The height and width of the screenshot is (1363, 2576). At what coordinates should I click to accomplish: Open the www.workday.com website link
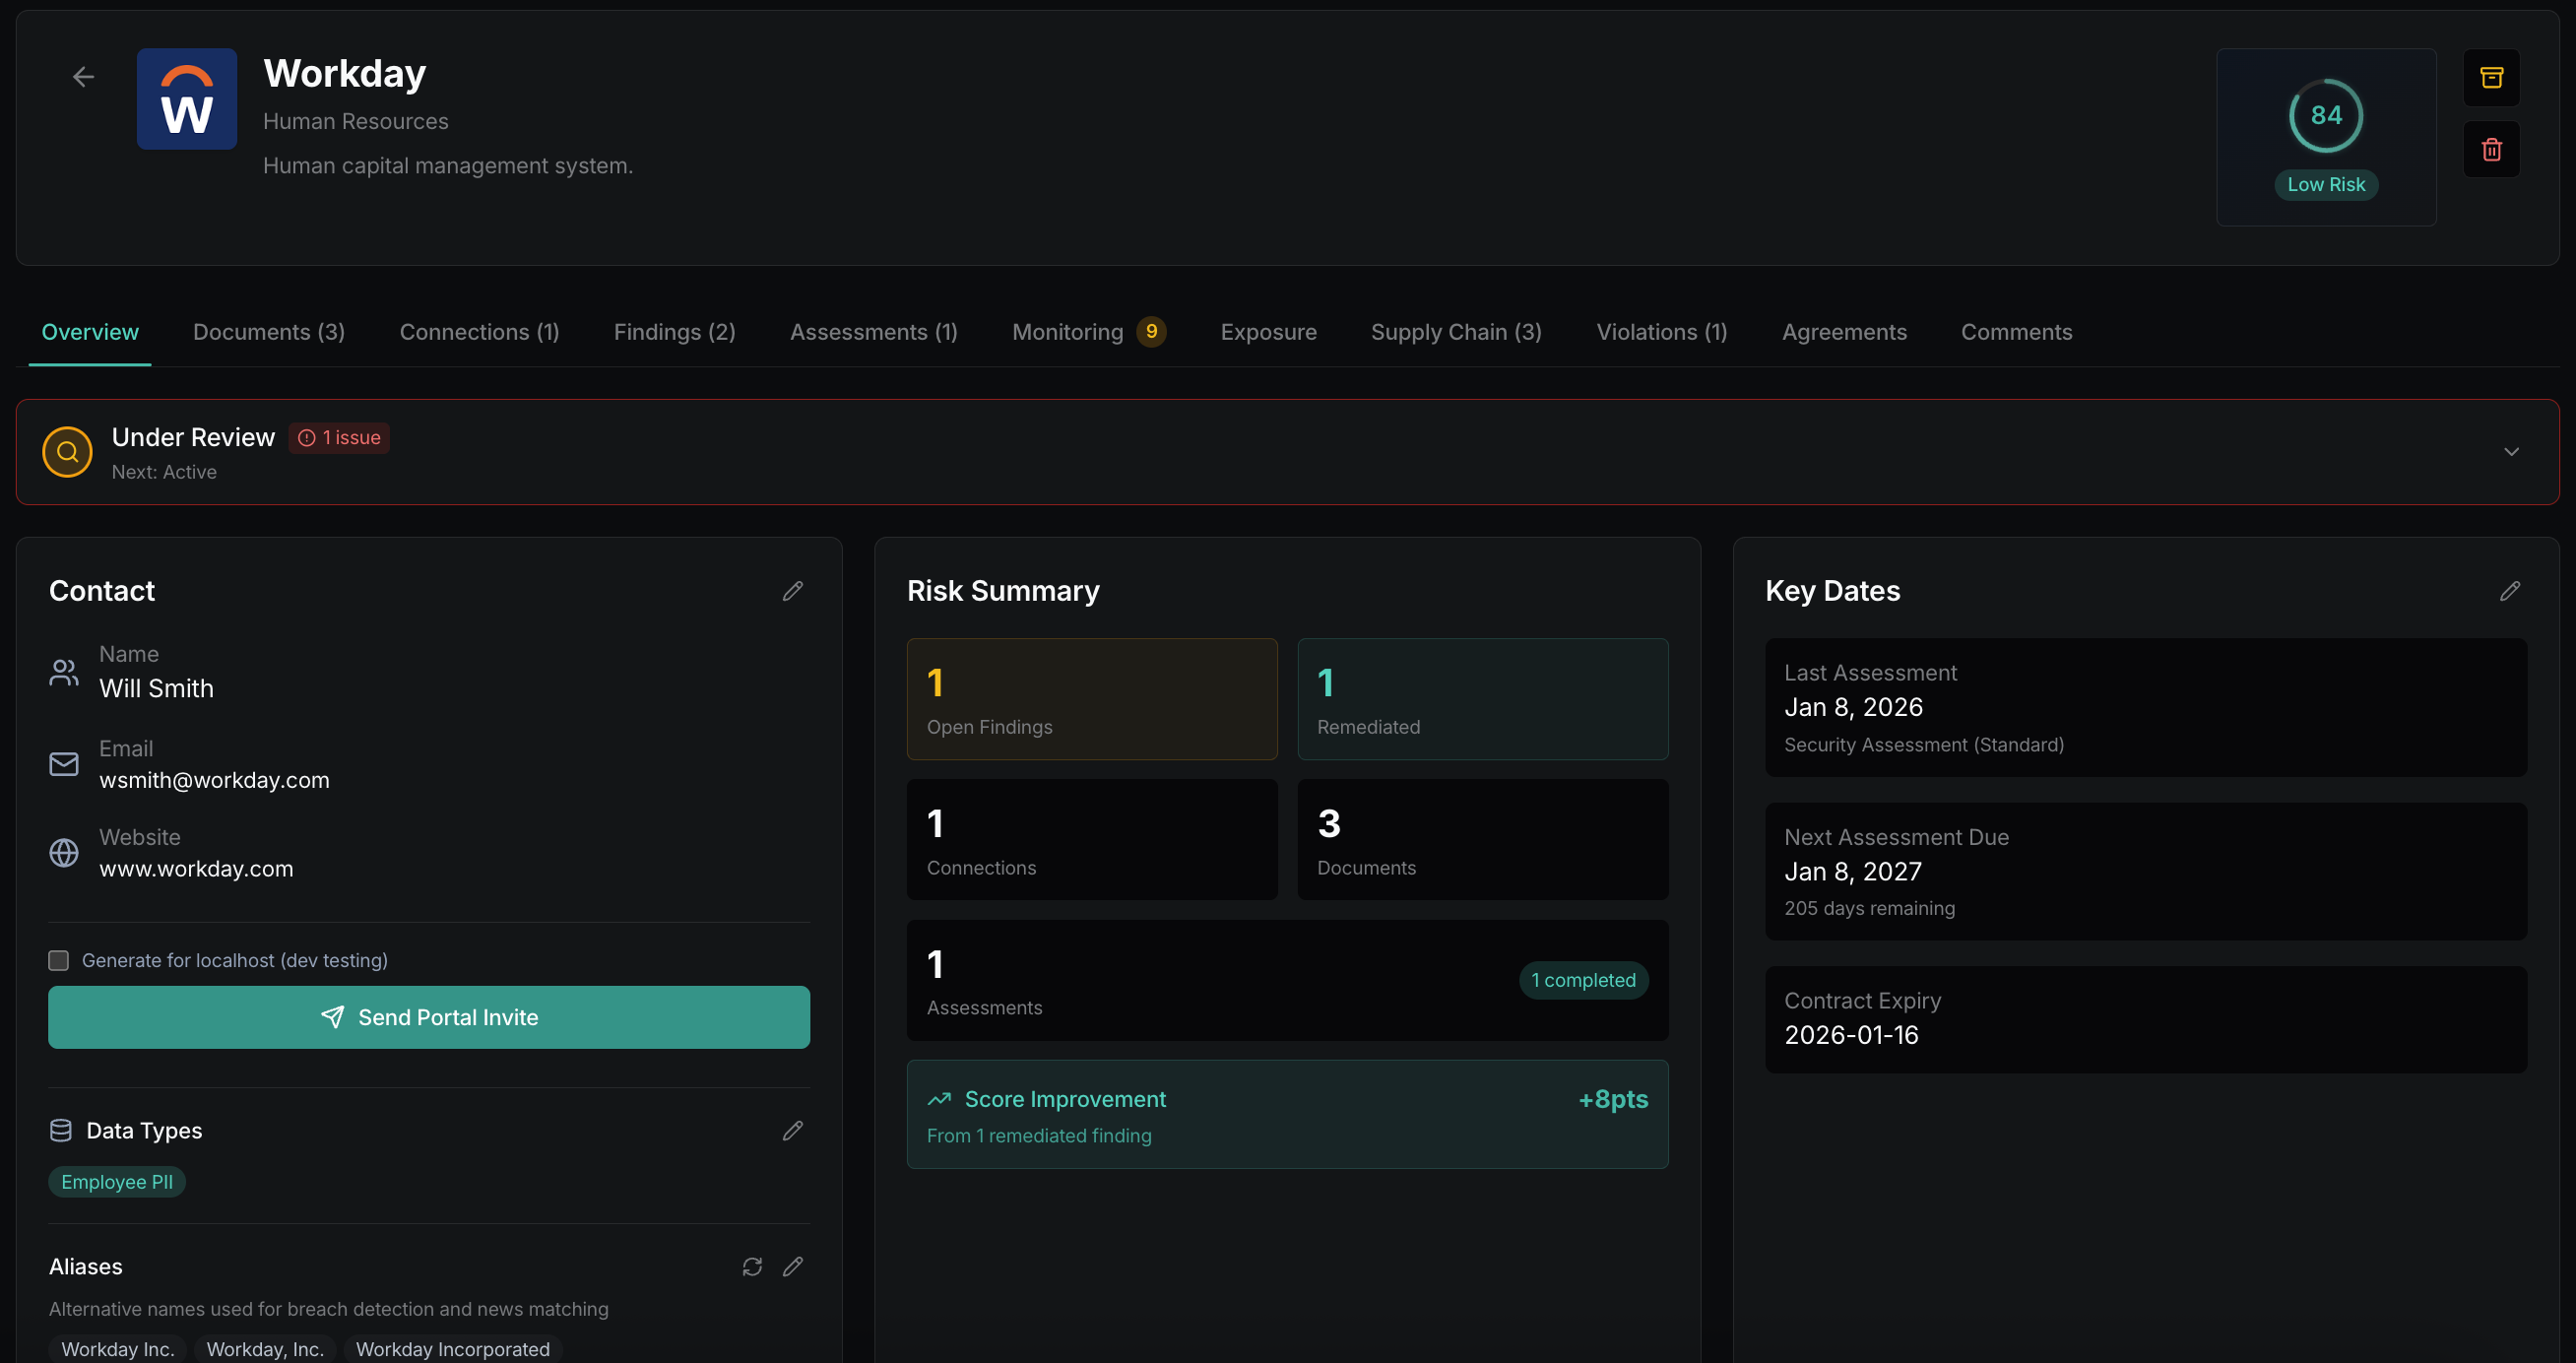[x=196, y=869]
